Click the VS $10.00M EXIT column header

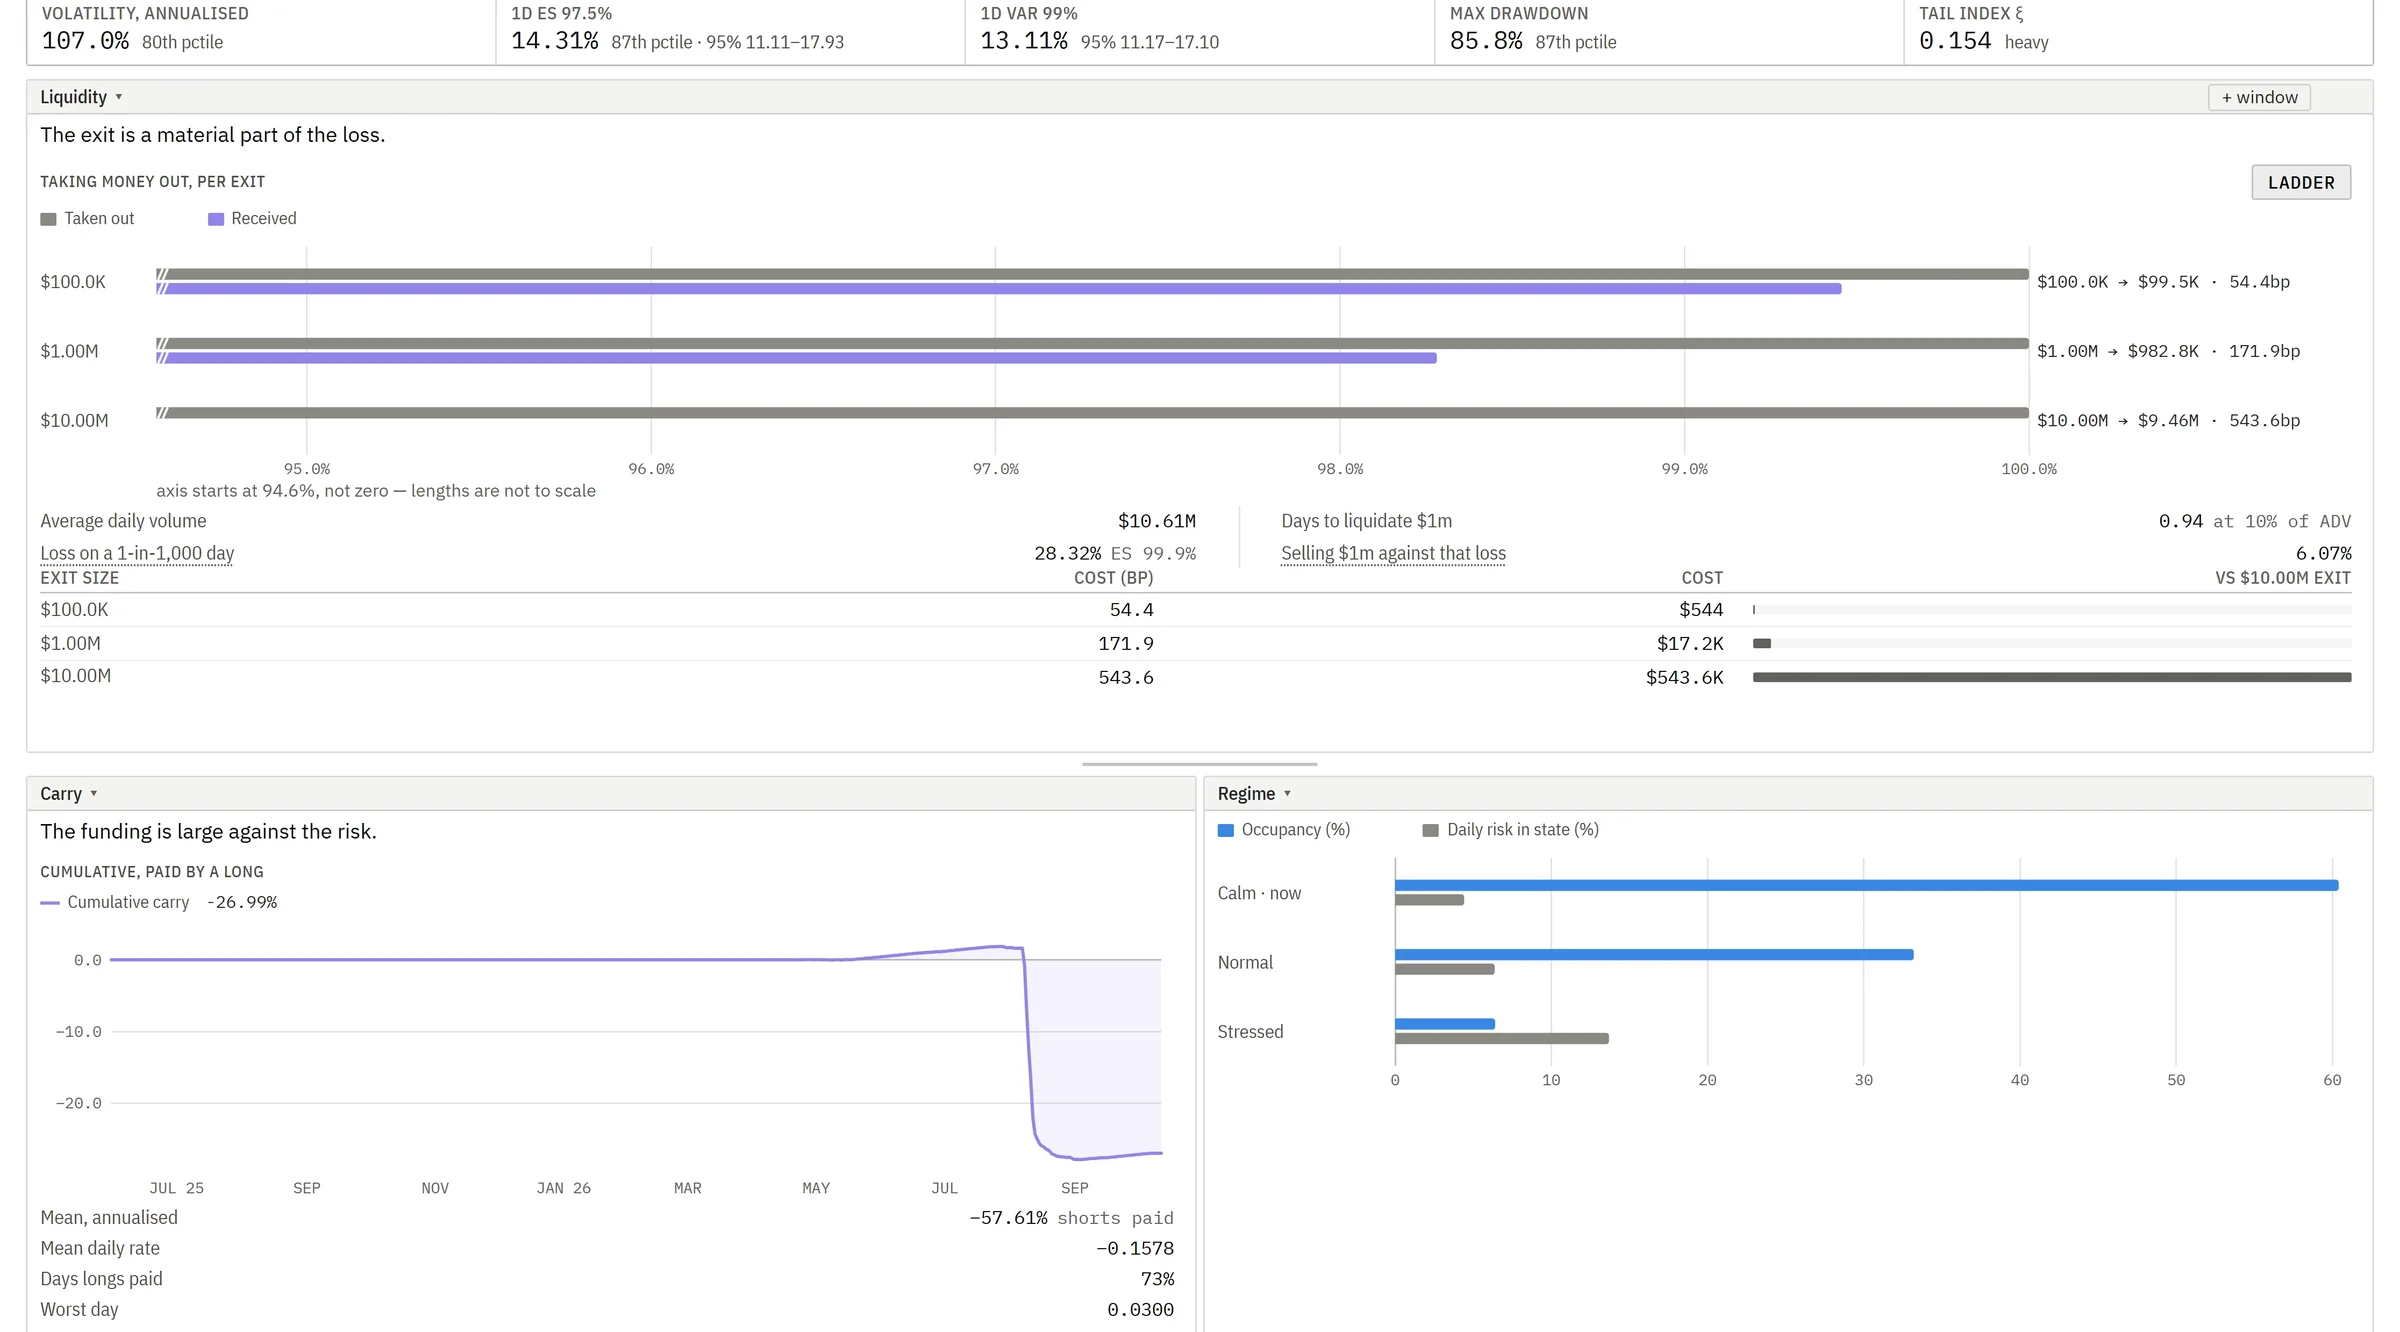(x=2282, y=578)
